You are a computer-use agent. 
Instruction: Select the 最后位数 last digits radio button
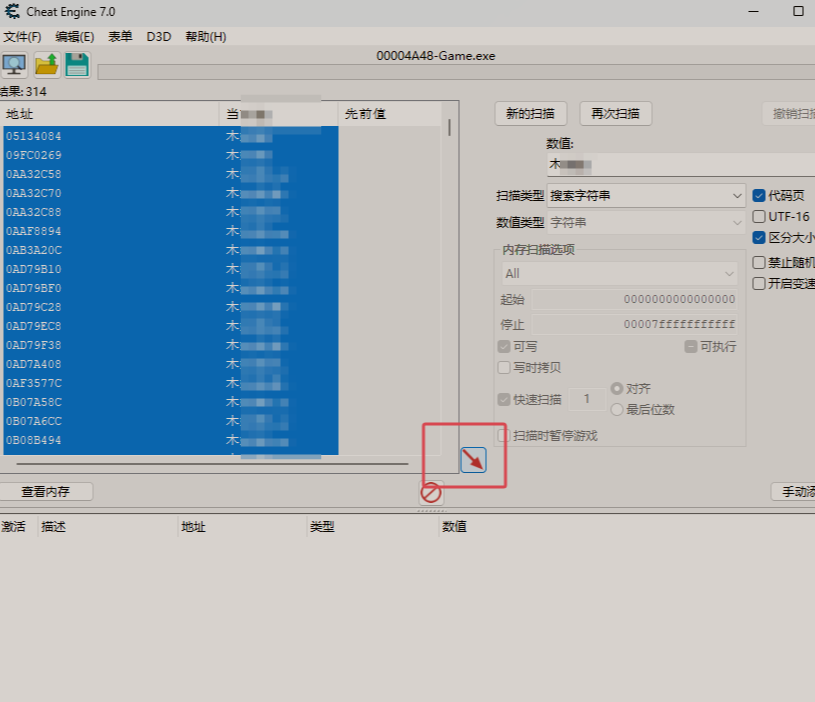[617, 410]
